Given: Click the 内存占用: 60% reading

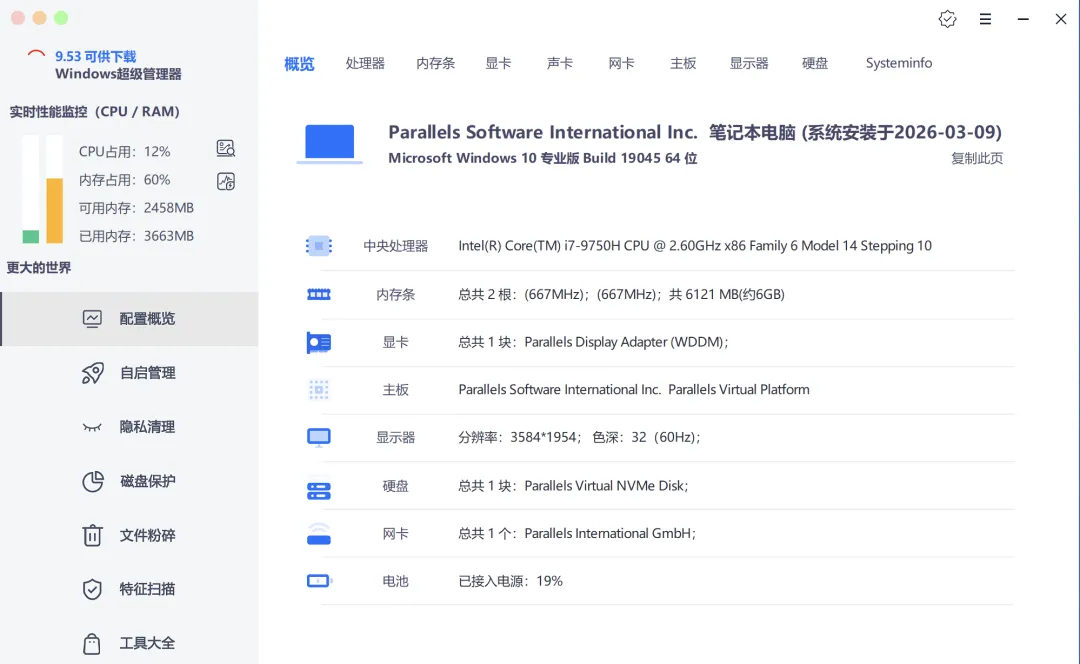Looking at the screenshot, I should 125,180.
